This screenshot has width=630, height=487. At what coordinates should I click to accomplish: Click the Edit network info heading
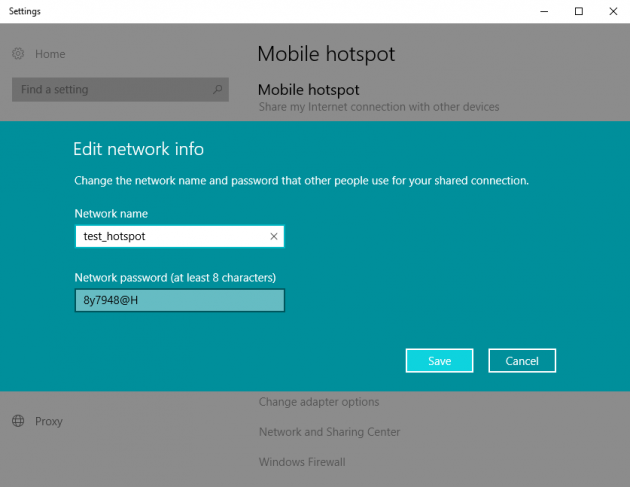139,149
